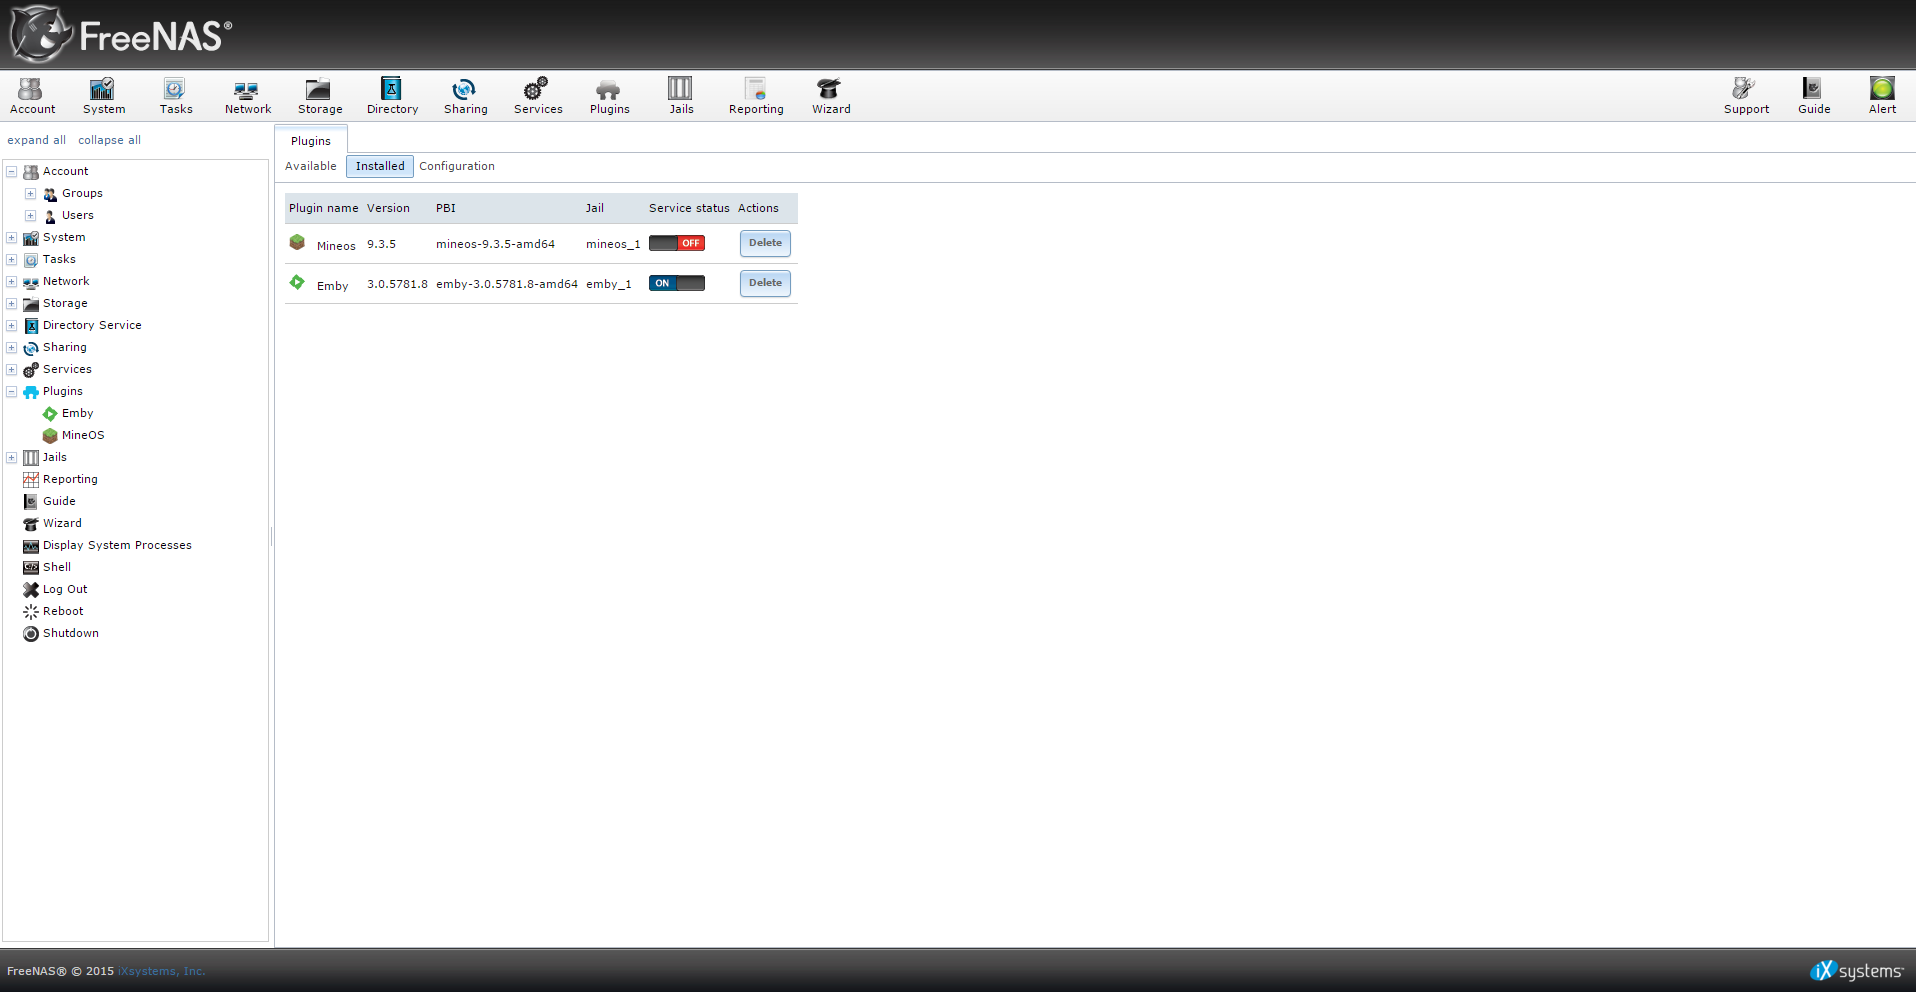Expand Jails tree node
Screen dimensions: 1916x992
pyautogui.click(x=12, y=458)
